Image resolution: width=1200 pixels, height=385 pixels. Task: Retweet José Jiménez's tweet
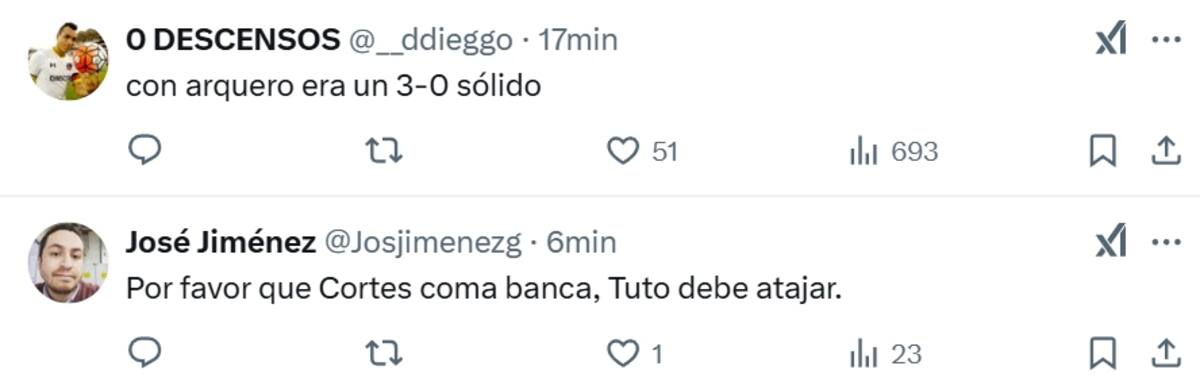[383, 352]
